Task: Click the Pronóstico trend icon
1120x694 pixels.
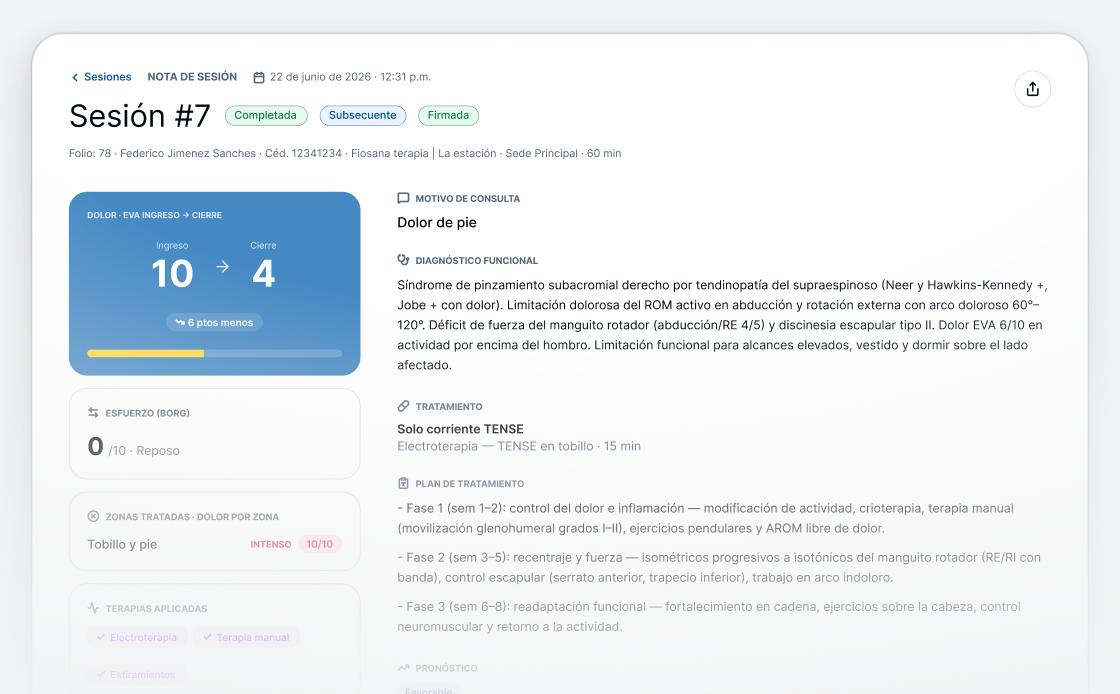Action: [404, 668]
